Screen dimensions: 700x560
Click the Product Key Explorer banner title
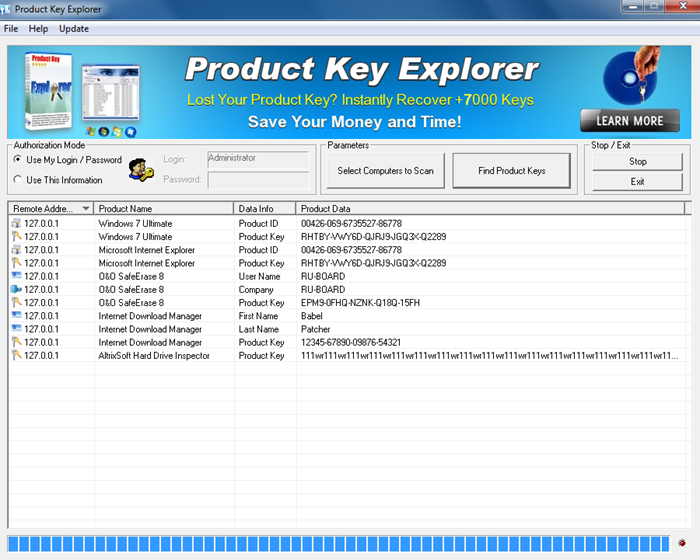(362, 69)
